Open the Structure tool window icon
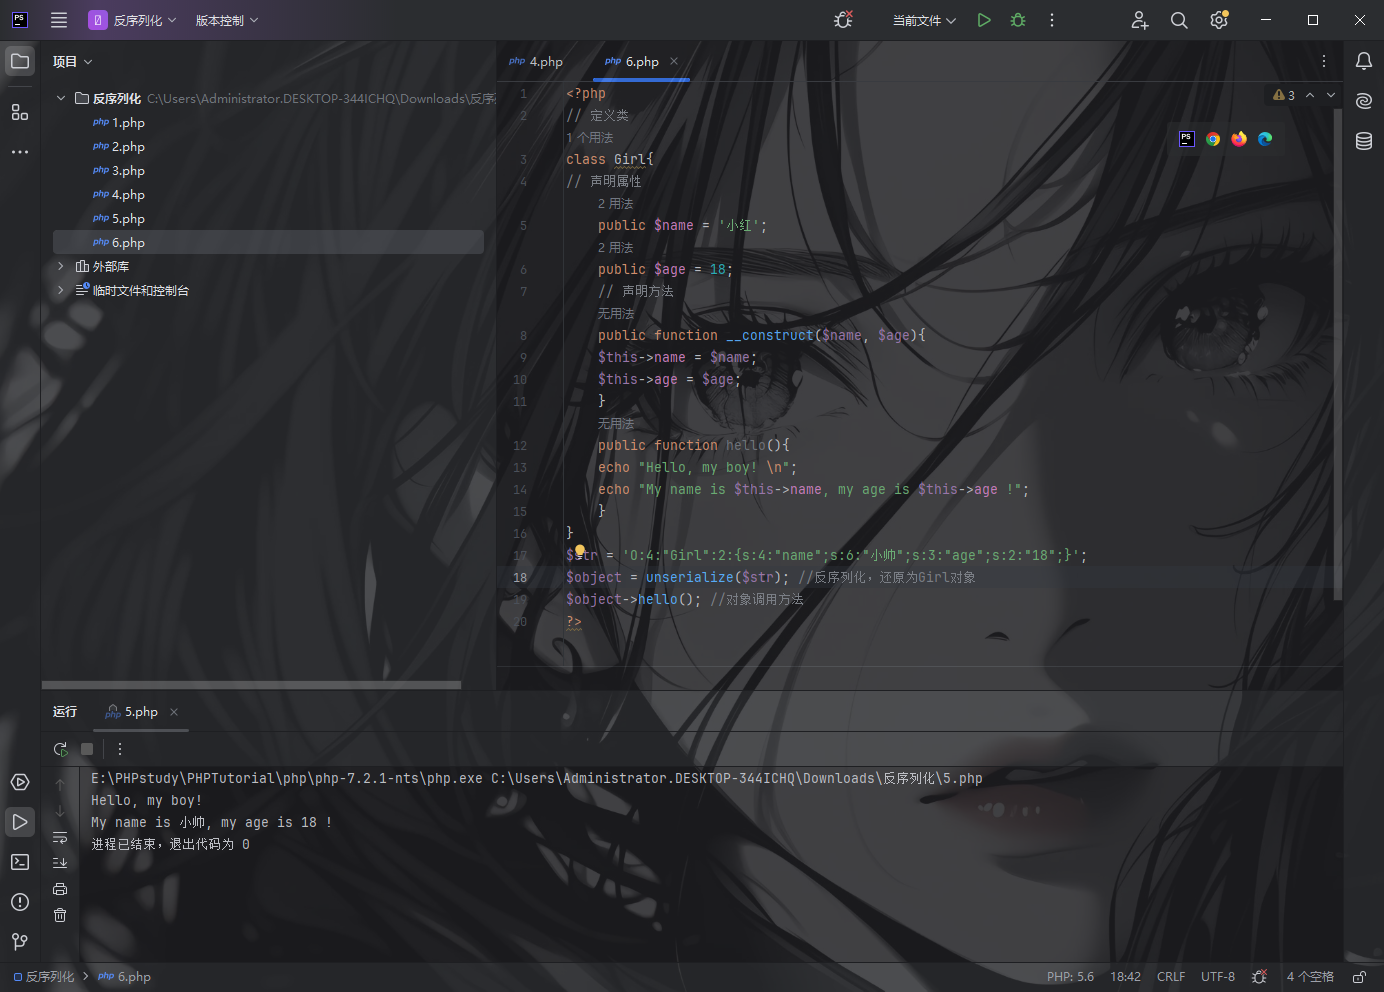 (x=20, y=112)
